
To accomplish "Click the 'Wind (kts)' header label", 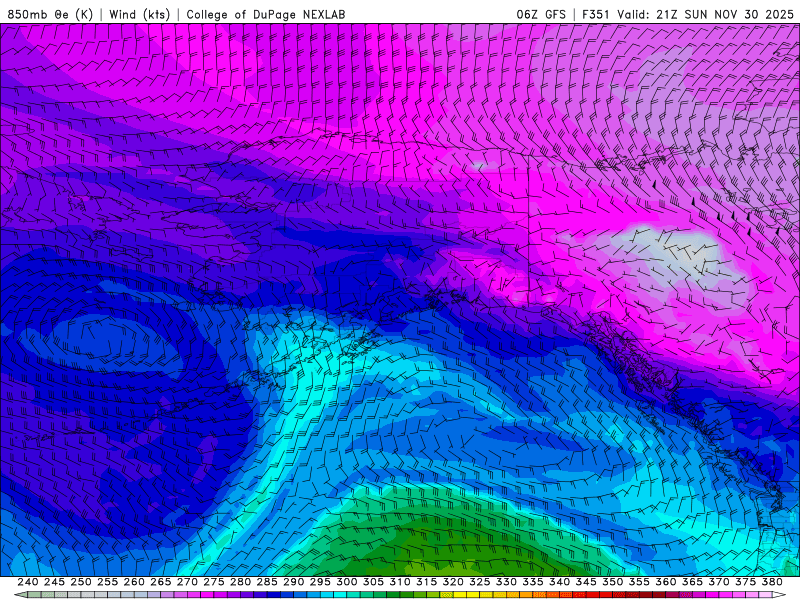I will point(139,15).
